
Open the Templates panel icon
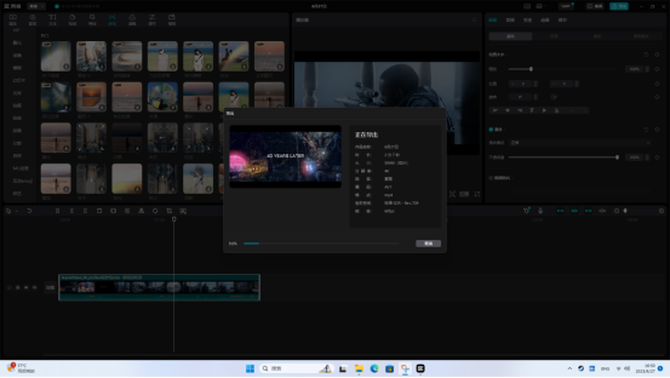(172, 19)
